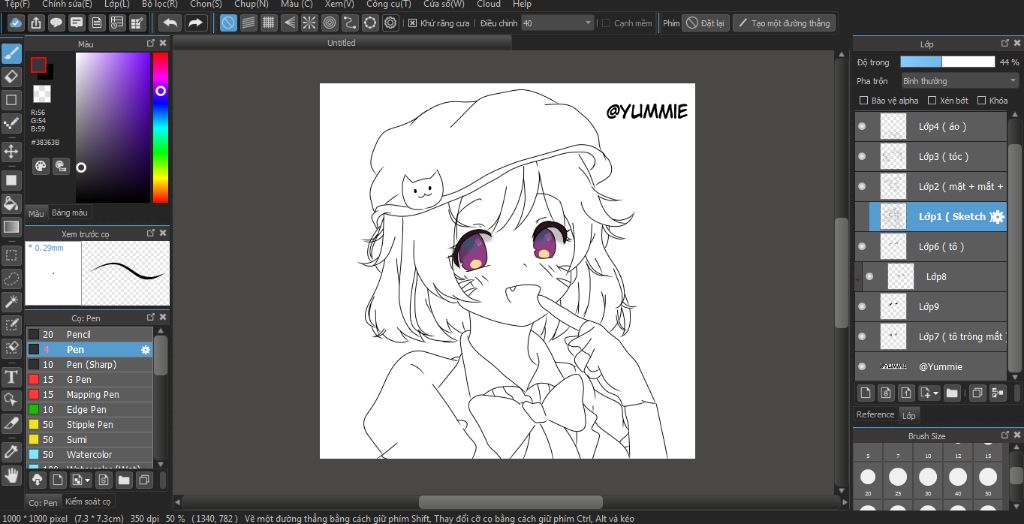Click the Redo arrow

click(195, 23)
